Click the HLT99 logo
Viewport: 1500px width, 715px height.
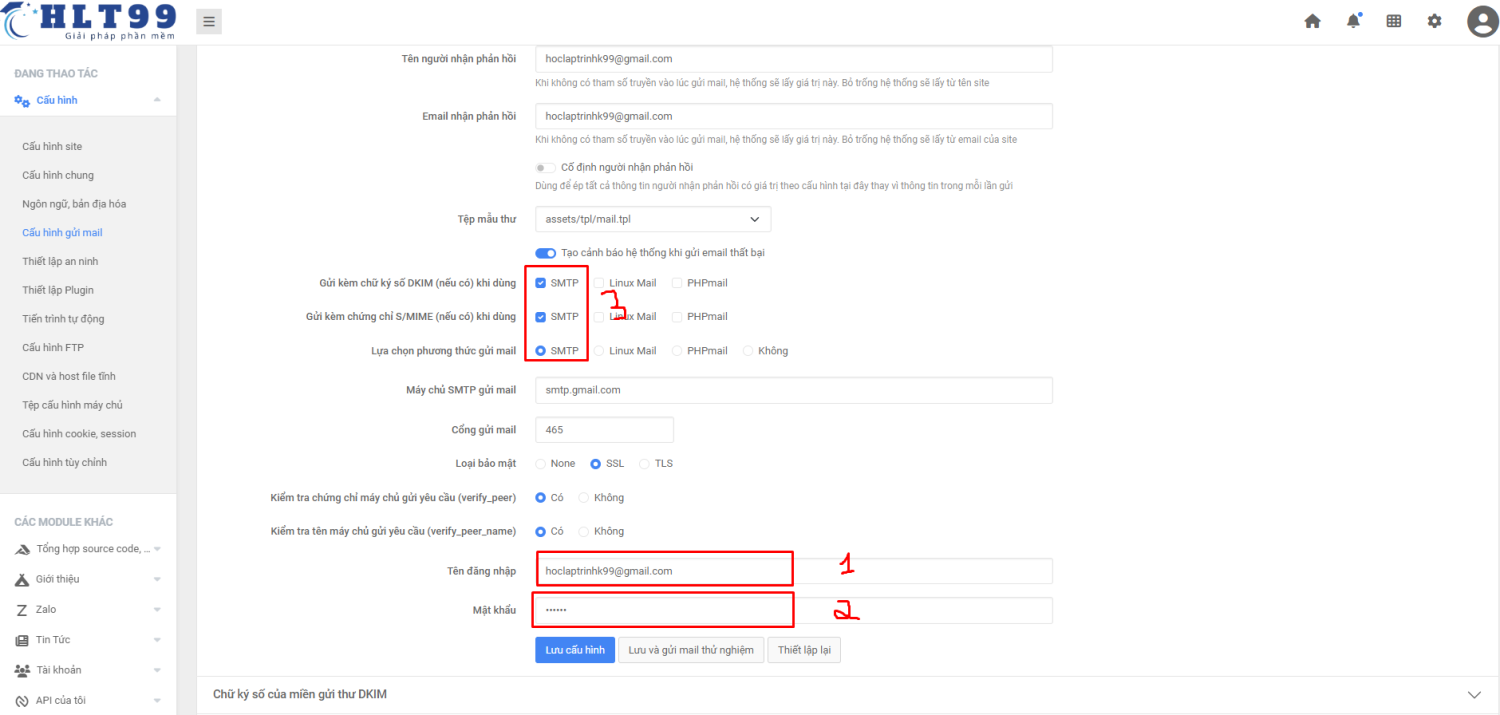tap(90, 21)
